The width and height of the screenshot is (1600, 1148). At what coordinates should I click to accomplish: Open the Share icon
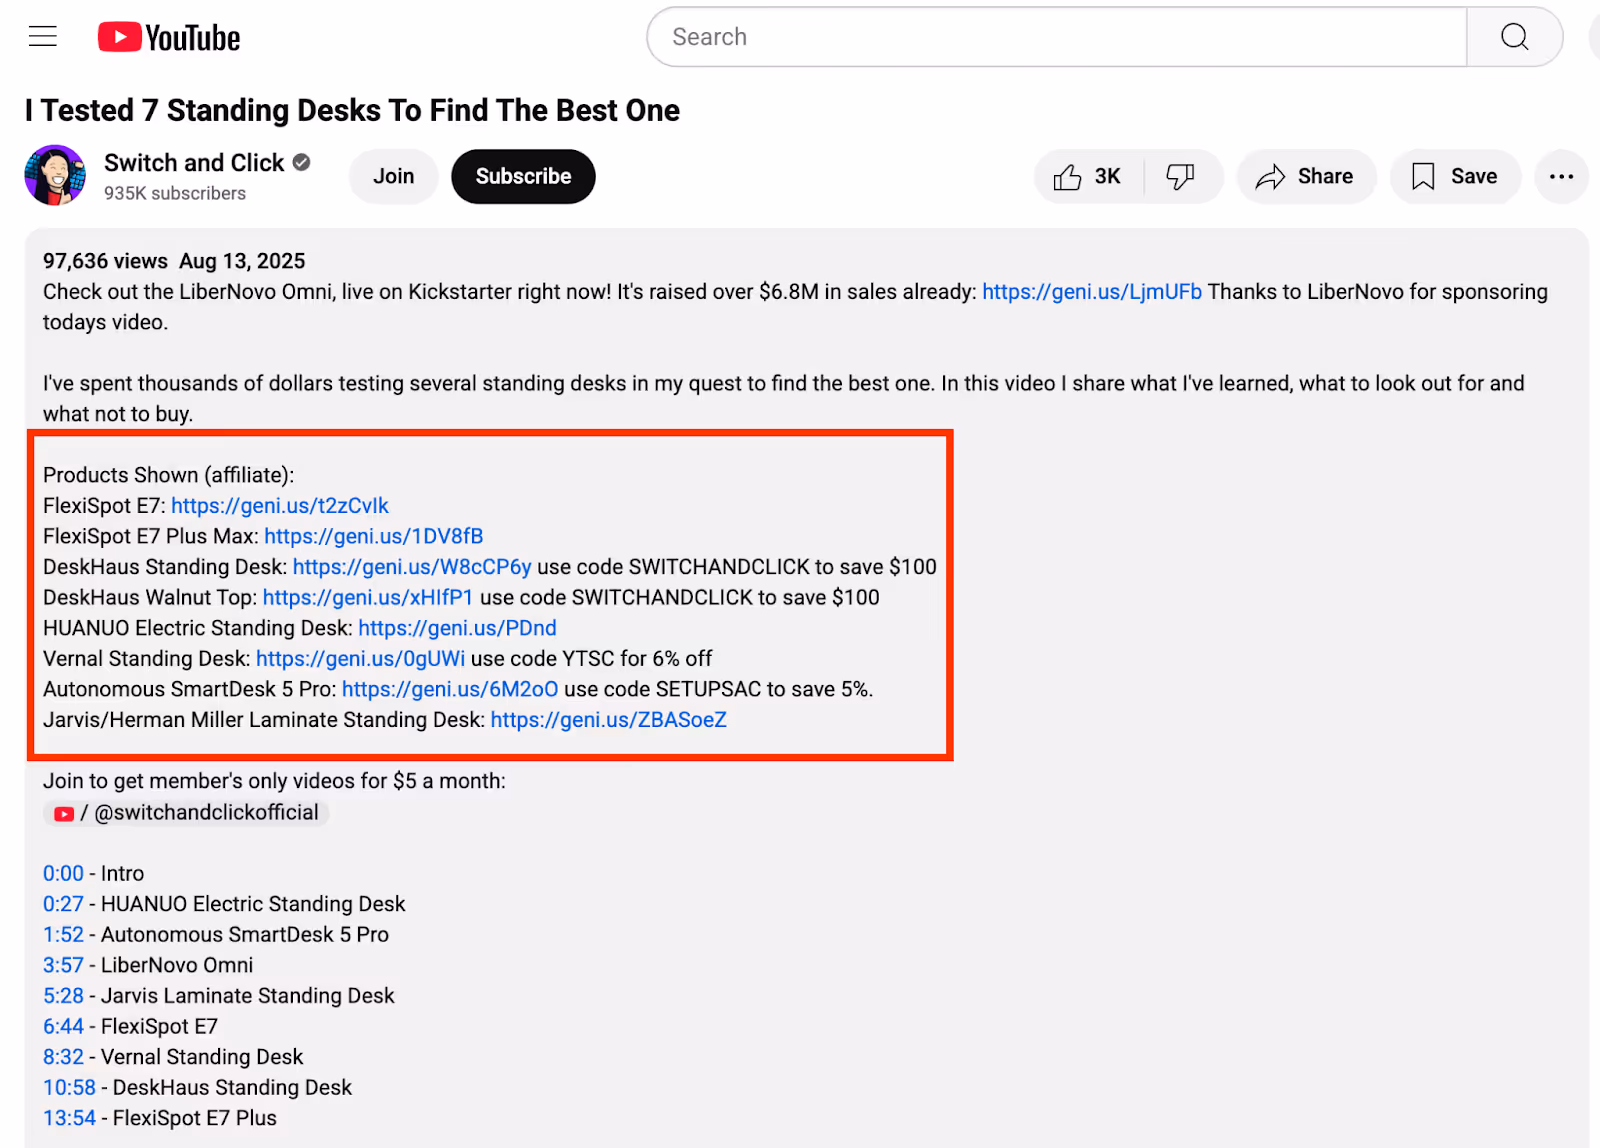pyautogui.click(x=1273, y=176)
